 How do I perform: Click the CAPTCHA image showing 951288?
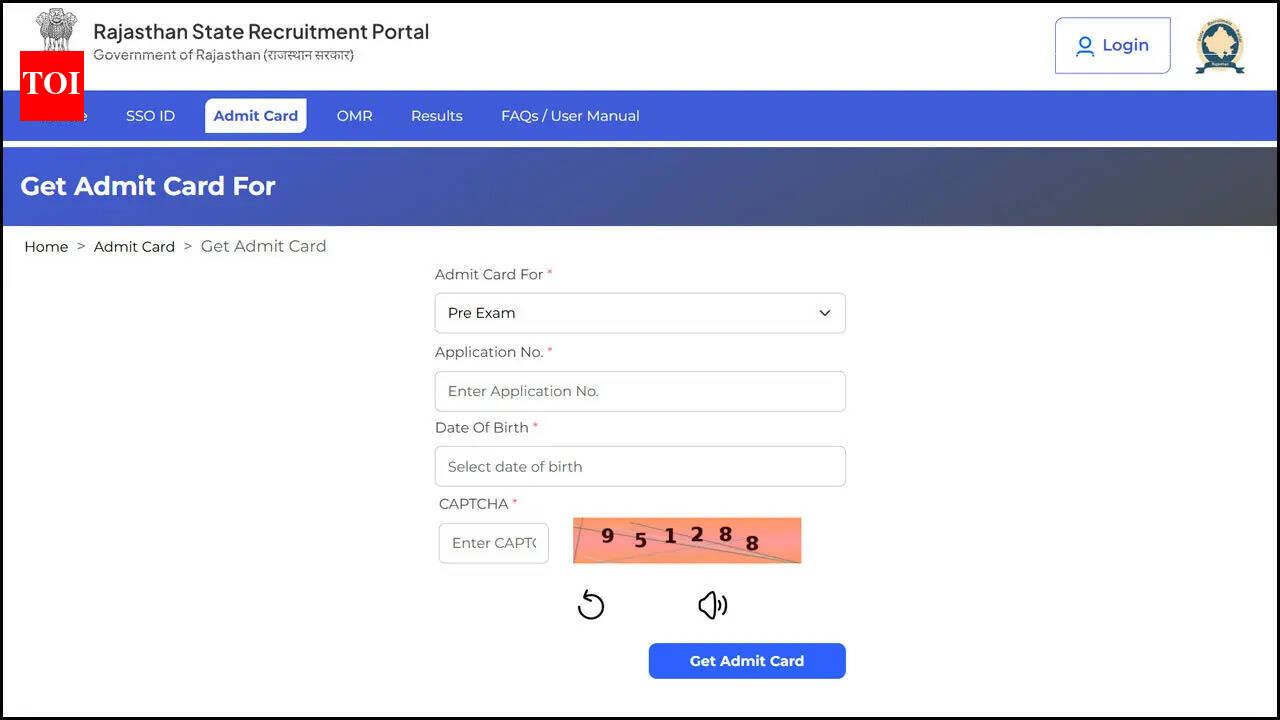click(x=687, y=540)
